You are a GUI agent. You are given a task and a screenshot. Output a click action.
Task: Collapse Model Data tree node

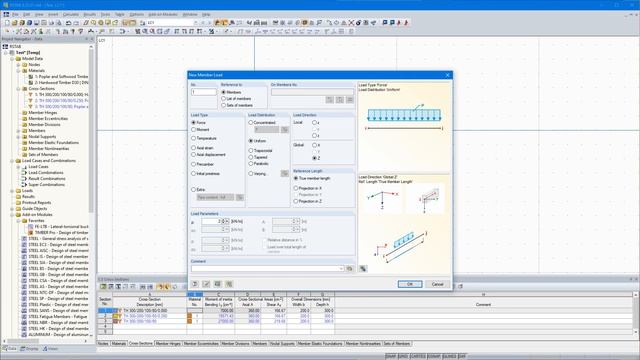tap(12, 58)
